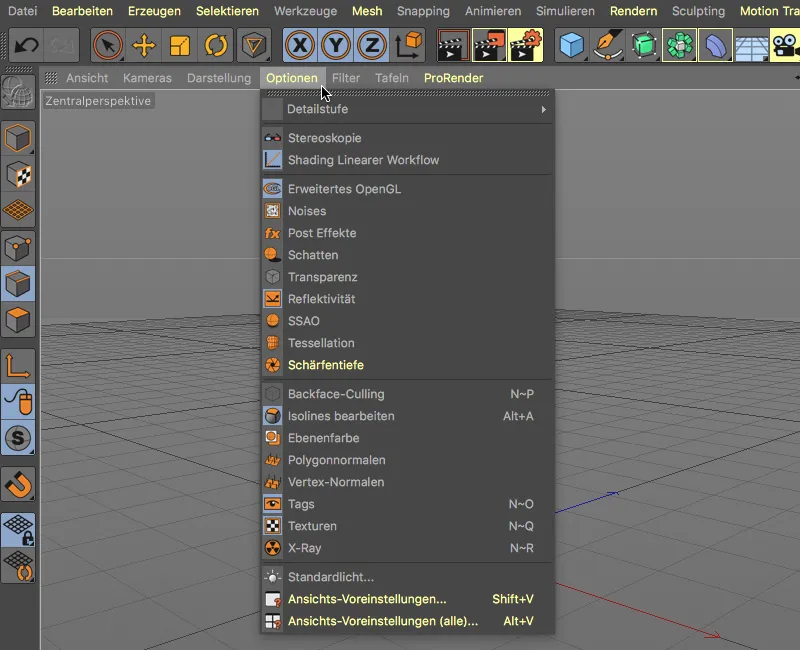Image resolution: width=800 pixels, height=650 pixels.
Task: Open the Optionen viewport menu
Action: (291, 78)
